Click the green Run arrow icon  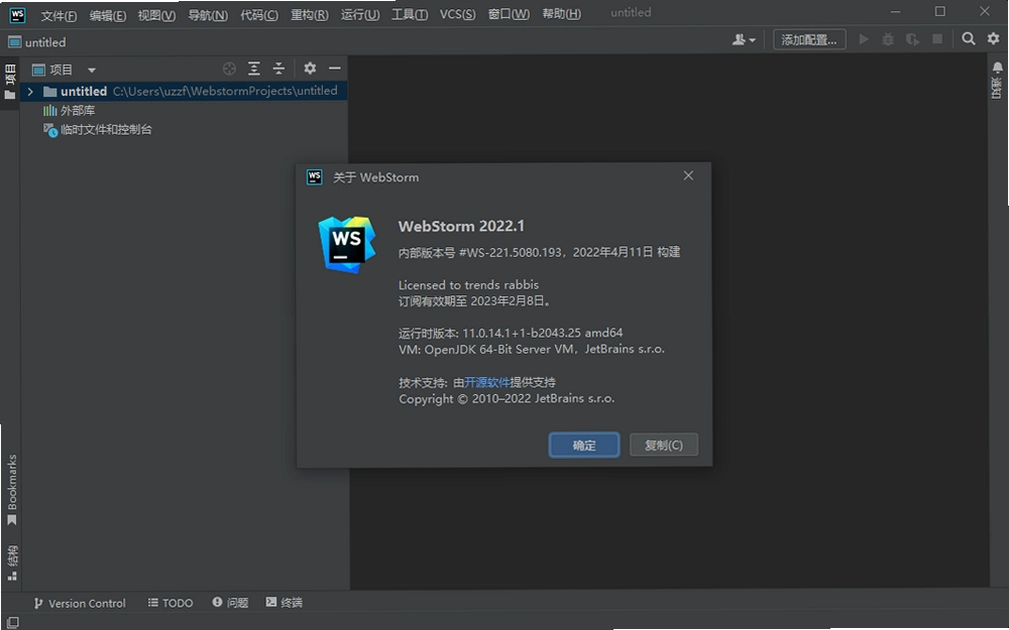click(x=864, y=40)
